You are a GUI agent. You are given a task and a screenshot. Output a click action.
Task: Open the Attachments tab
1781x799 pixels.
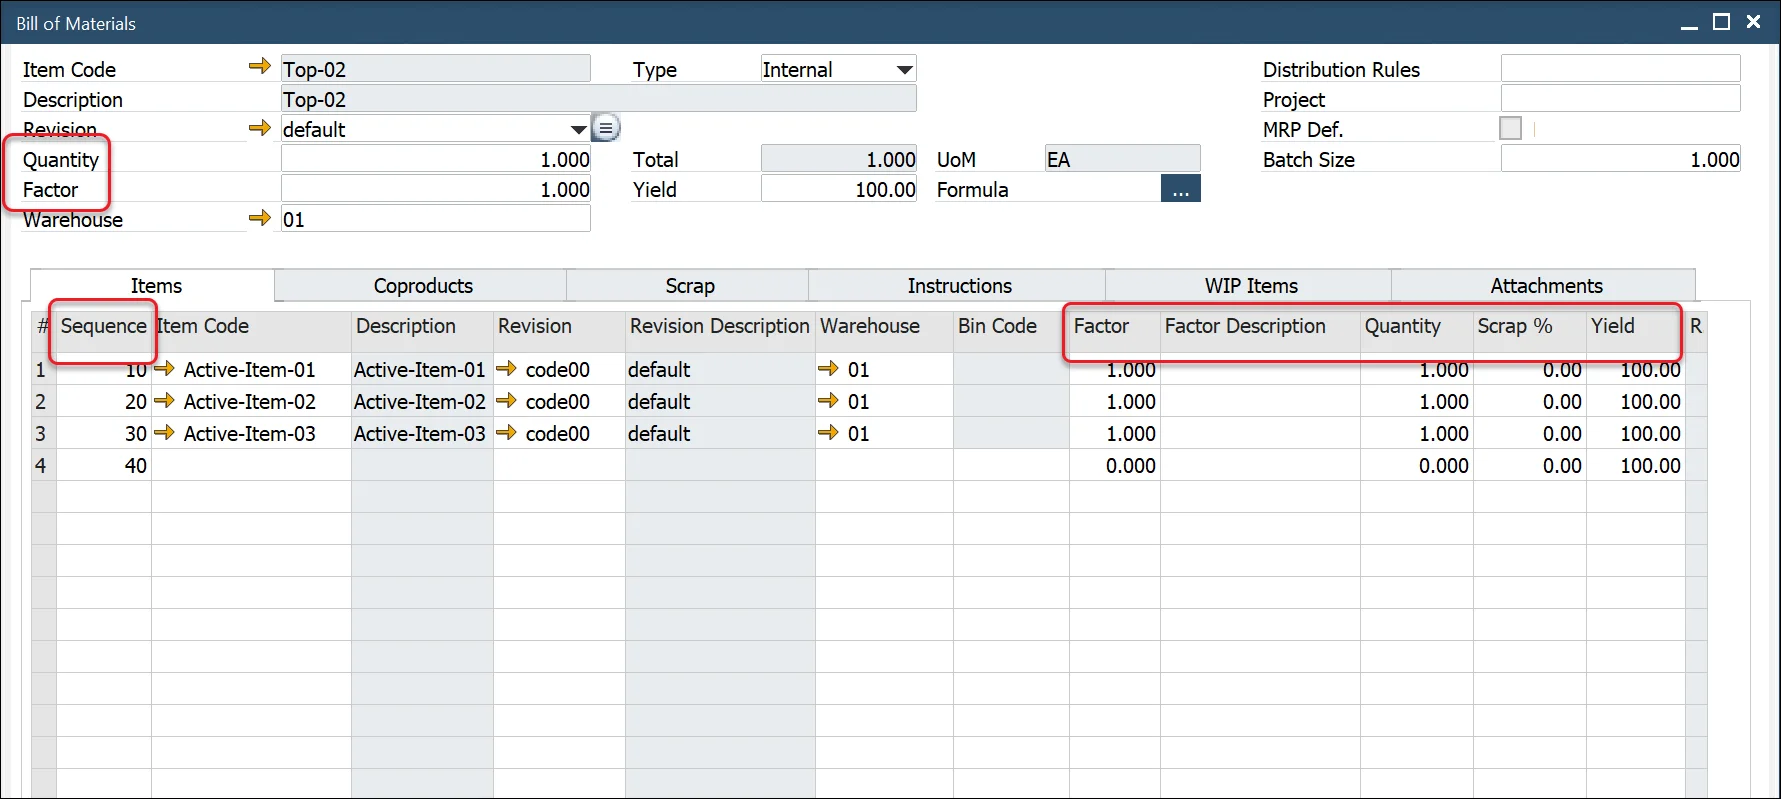1545,286
